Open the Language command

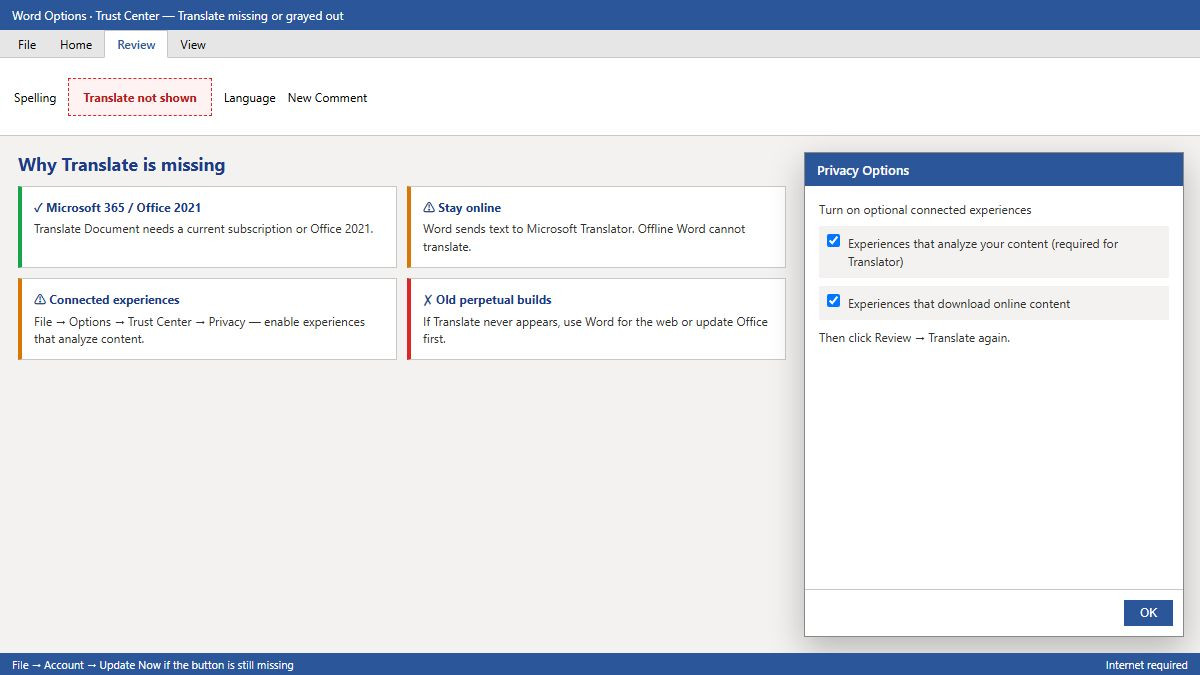coord(250,98)
